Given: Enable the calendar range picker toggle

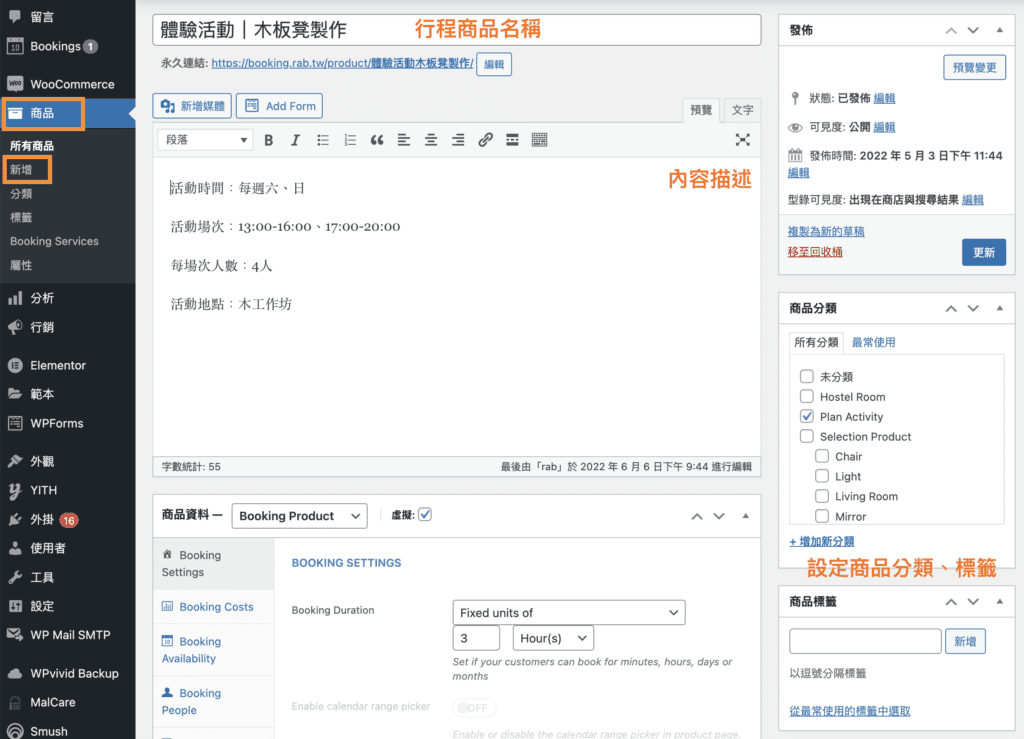Looking at the screenshot, I should tap(474, 707).
